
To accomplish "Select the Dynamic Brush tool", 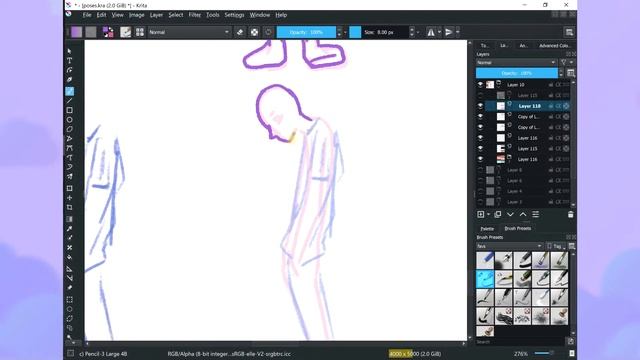I will [x=69, y=167].
